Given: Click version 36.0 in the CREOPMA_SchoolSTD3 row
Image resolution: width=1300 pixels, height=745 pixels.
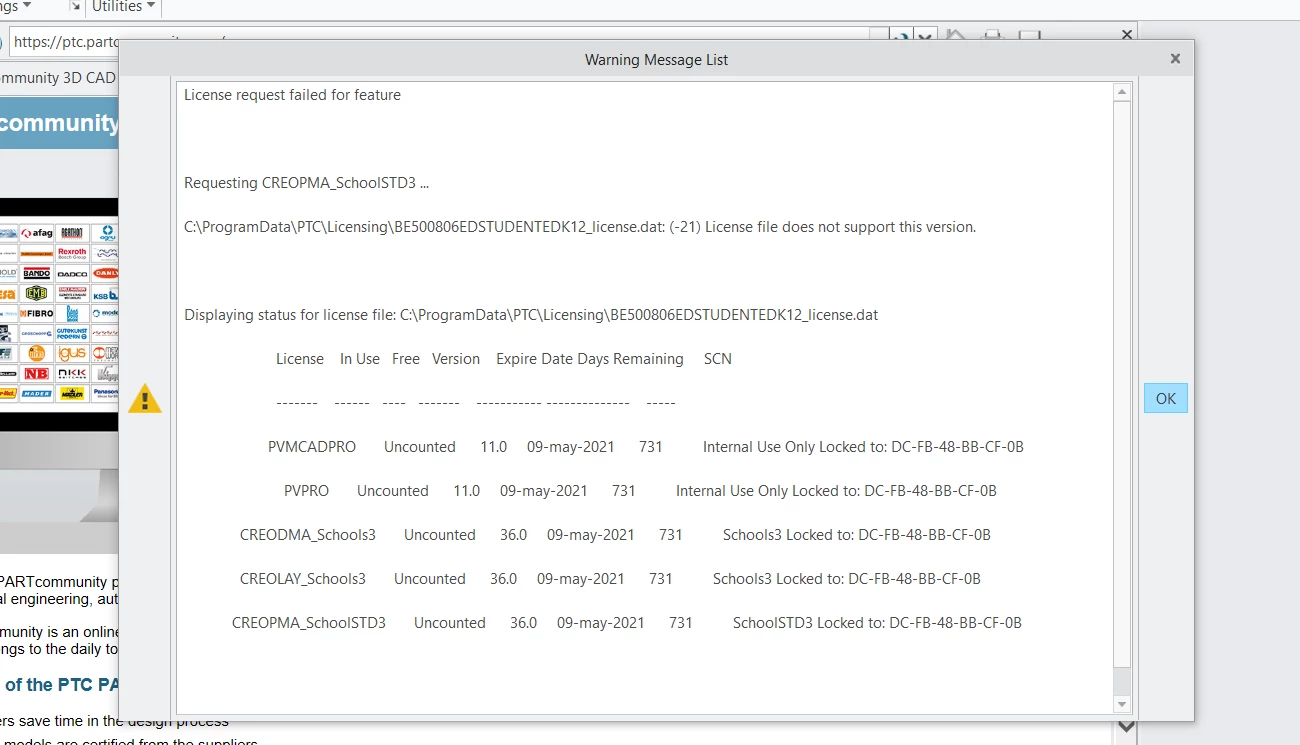Looking at the screenshot, I should (x=524, y=623).
